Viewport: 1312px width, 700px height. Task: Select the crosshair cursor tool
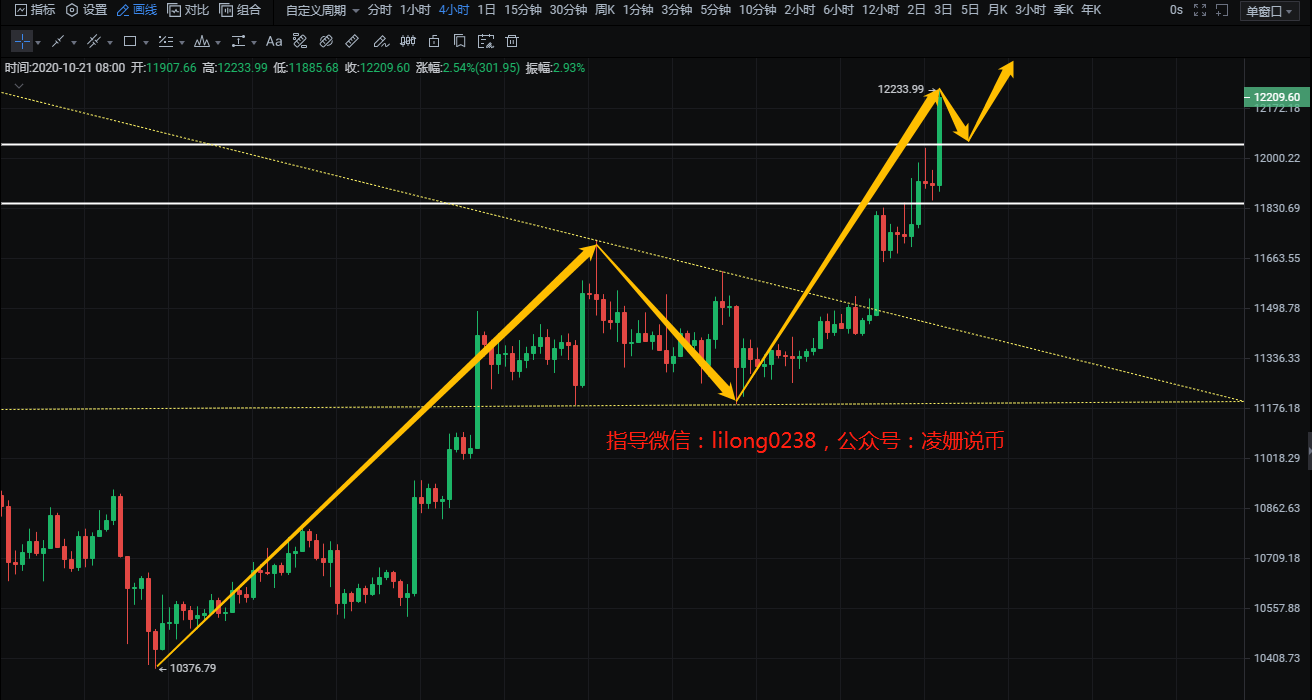click(x=22, y=42)
